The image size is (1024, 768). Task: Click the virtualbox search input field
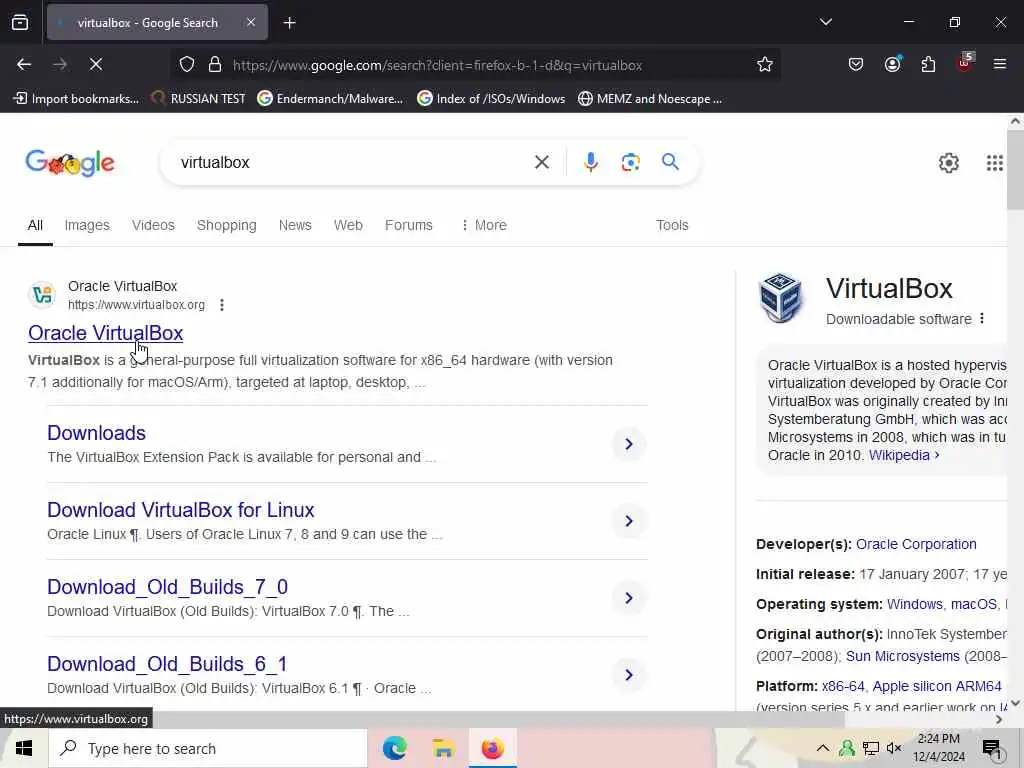[x=353, y=162]
